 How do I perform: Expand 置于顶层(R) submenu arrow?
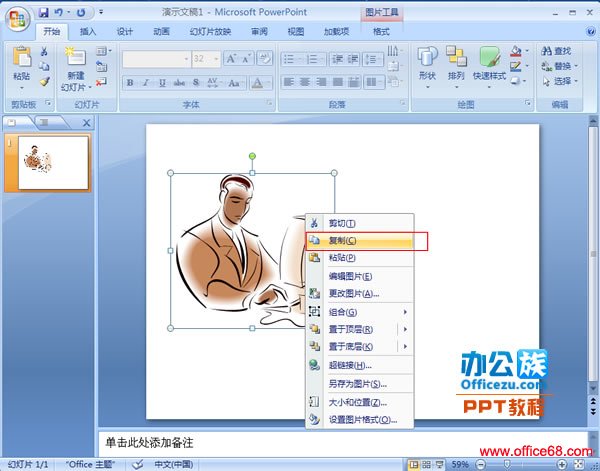(x=405, y=329)
